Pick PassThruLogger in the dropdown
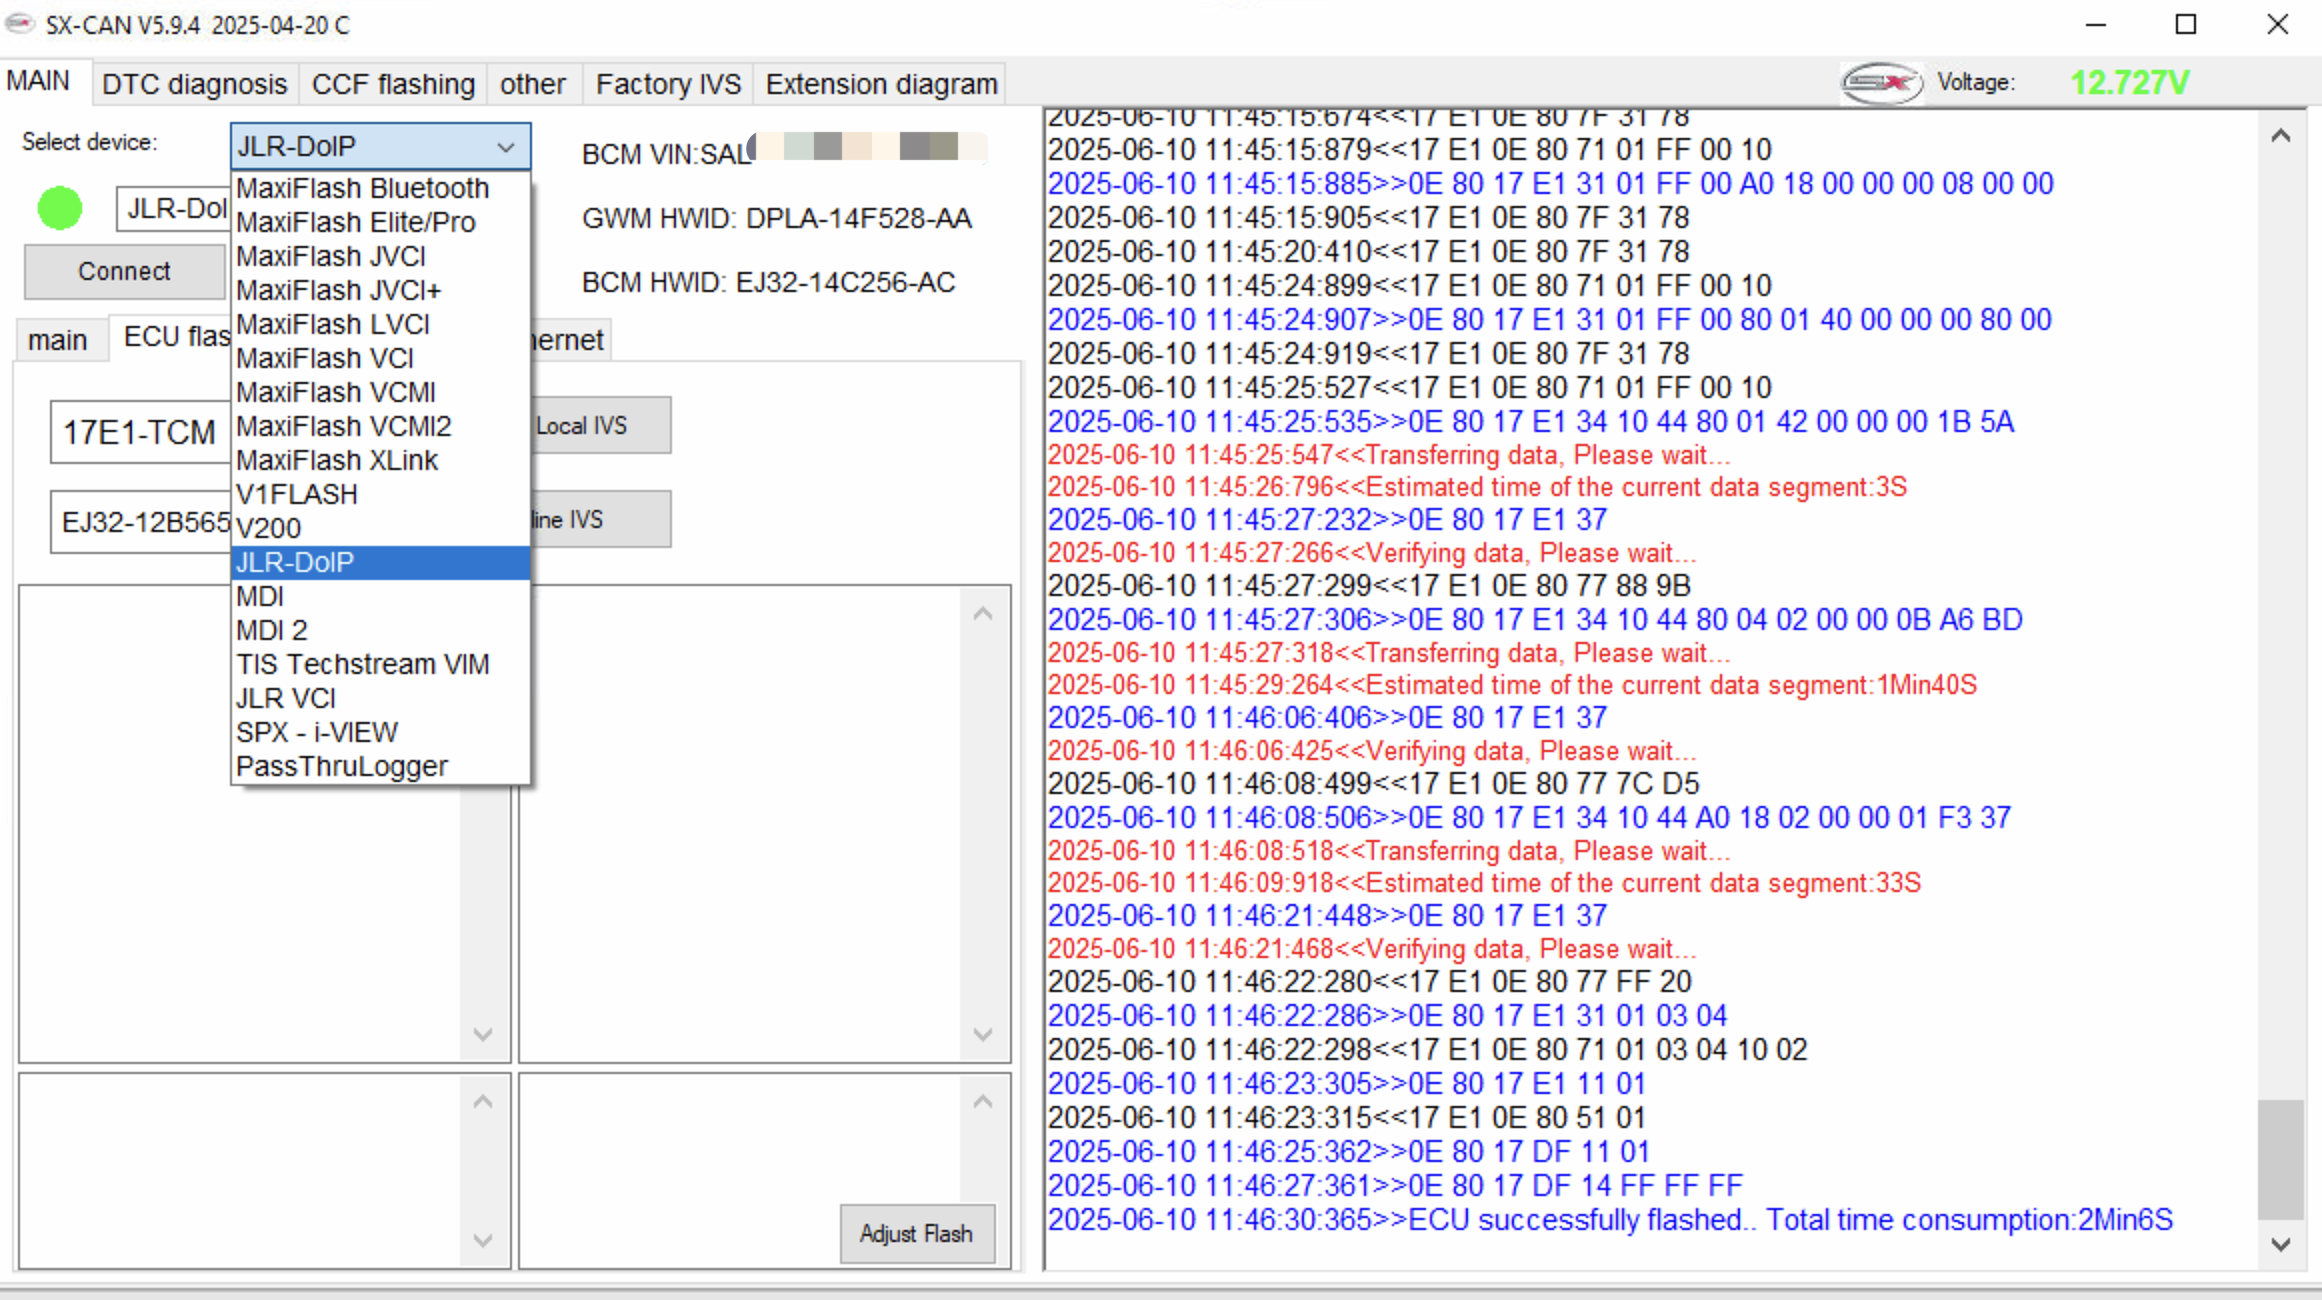Viewport: 2322px width, 1300px height. pos(380,766)
